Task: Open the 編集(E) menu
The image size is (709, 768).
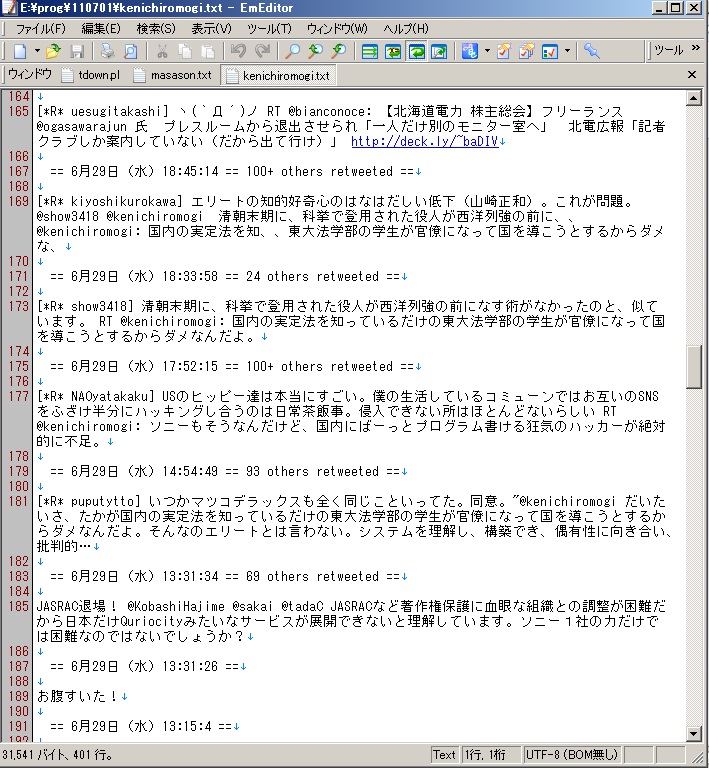Action: coord(100,28)
